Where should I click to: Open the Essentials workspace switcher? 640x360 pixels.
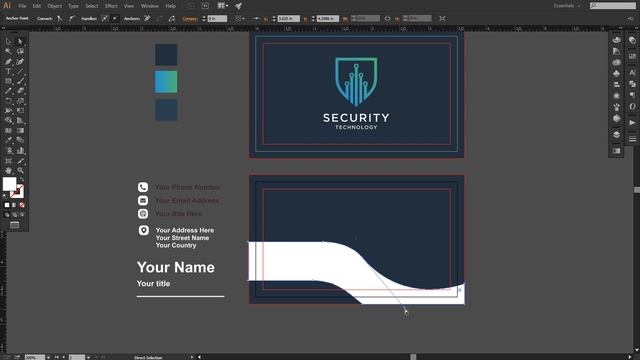(x=567, y=6)
